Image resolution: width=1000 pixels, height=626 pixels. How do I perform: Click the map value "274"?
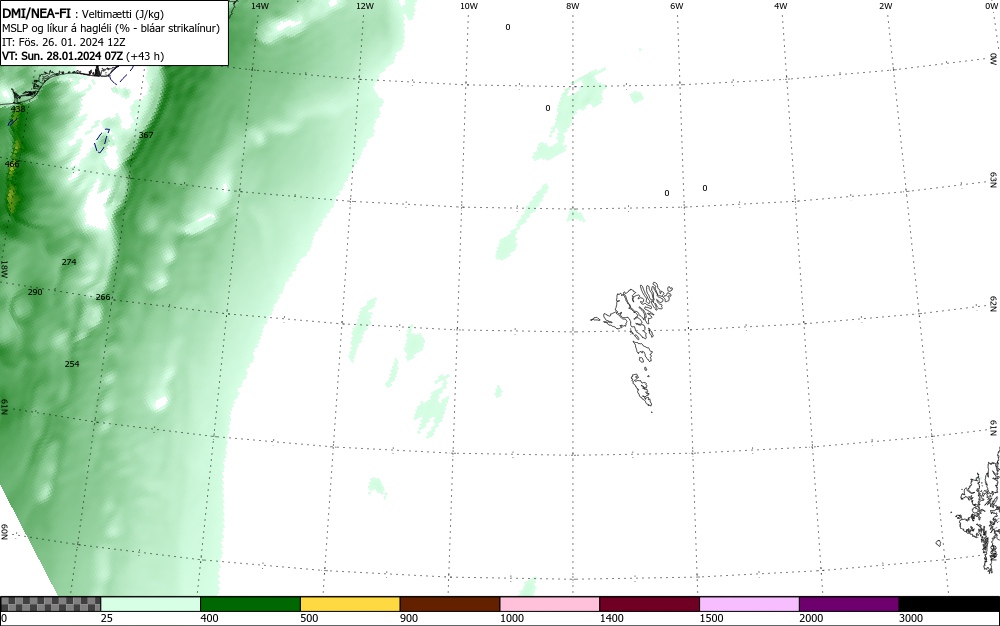69,262
